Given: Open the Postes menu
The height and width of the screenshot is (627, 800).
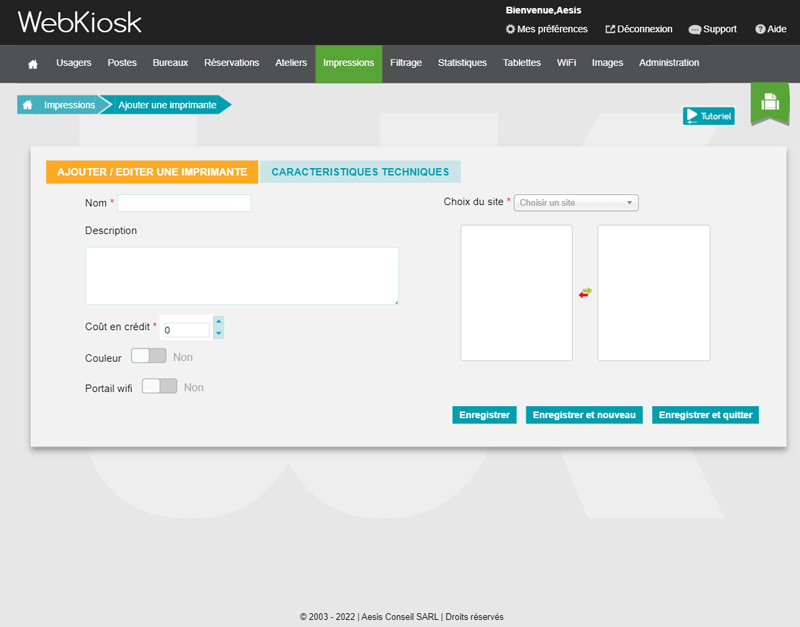Looking at the screenshot, I should (122, 63).
